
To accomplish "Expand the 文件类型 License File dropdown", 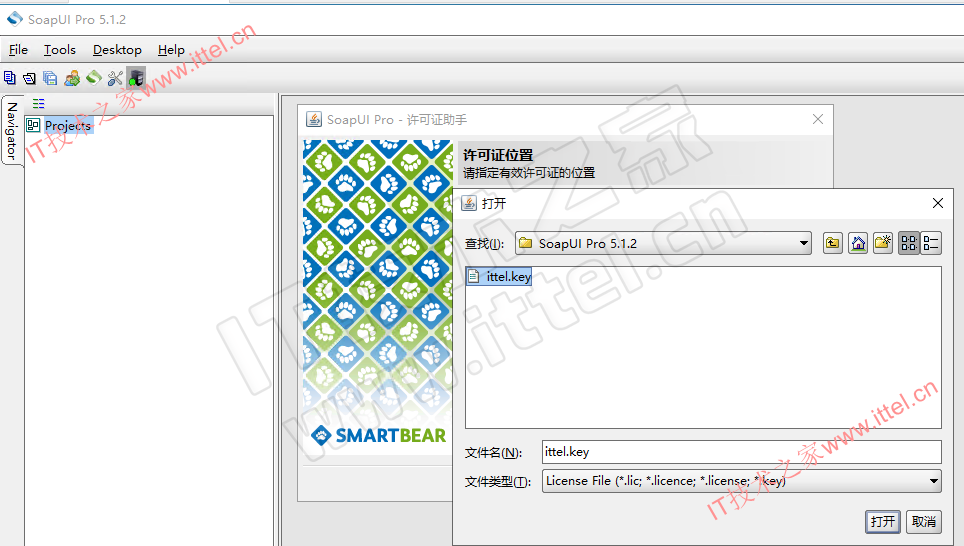I will pyautogui.click(x=934, y=481).
